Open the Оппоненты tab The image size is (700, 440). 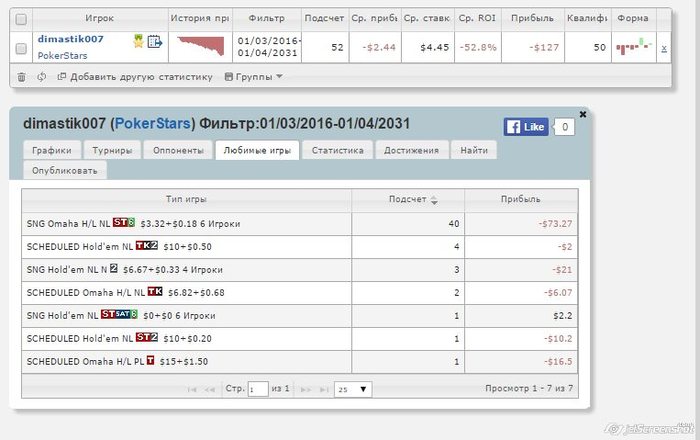pos(178,150)
